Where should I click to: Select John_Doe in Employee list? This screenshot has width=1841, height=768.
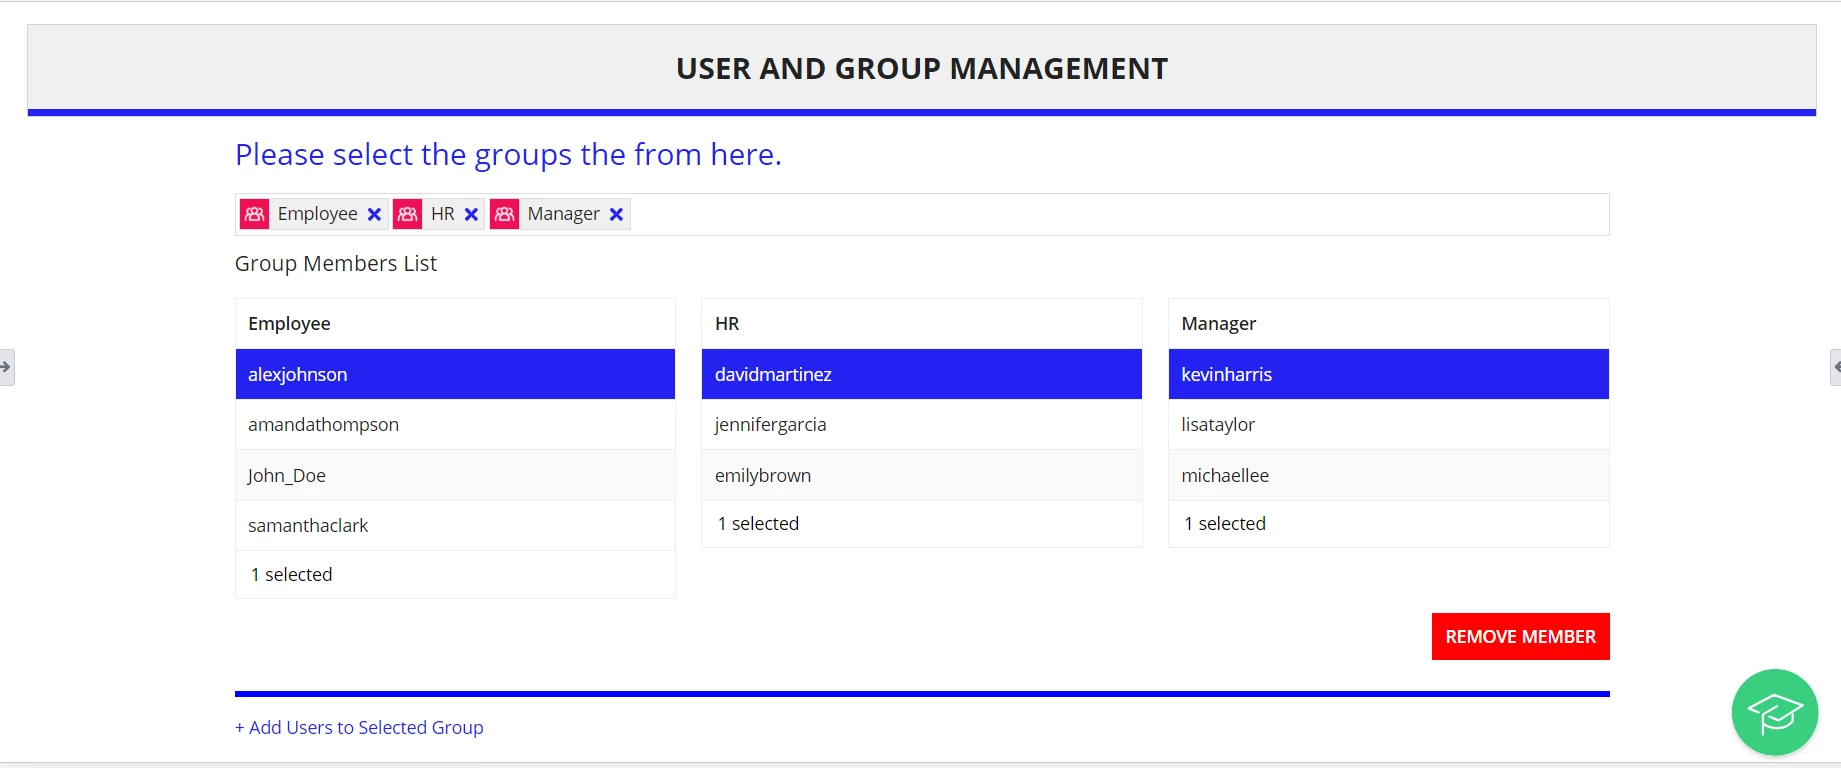coord(455,475)
